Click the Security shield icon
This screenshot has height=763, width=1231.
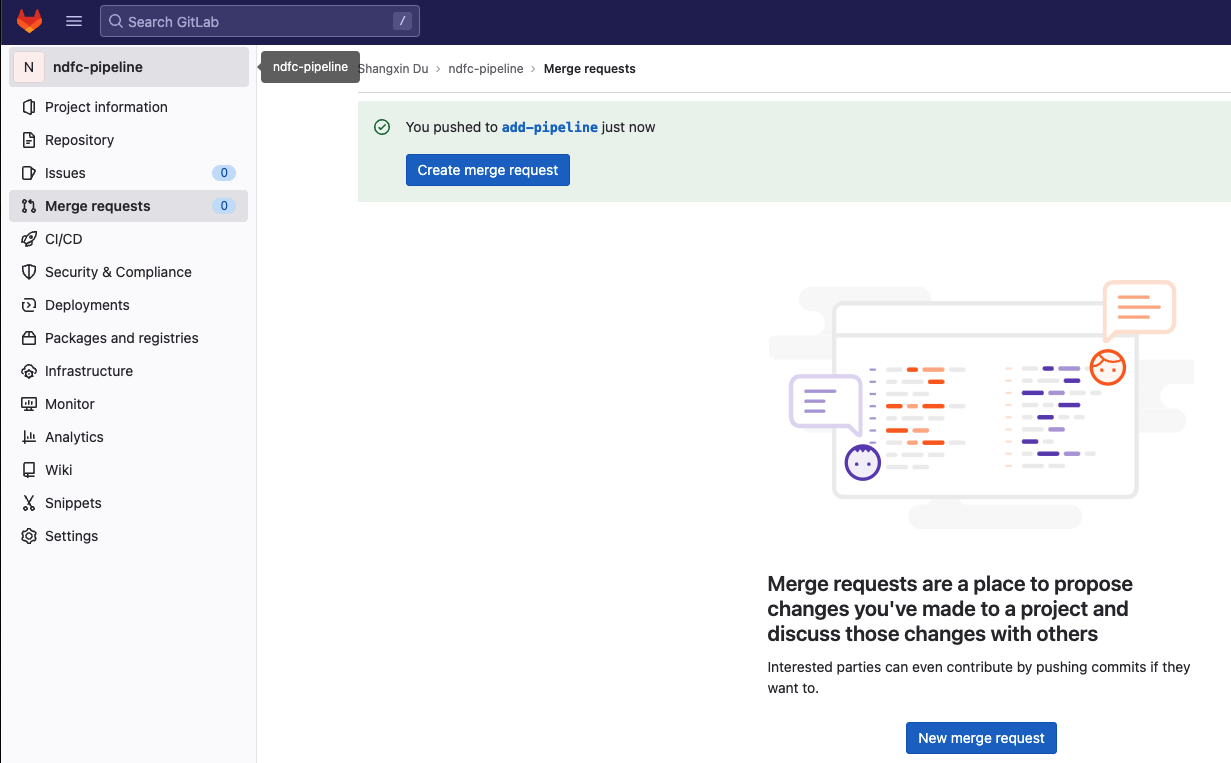tap(28, 272)
